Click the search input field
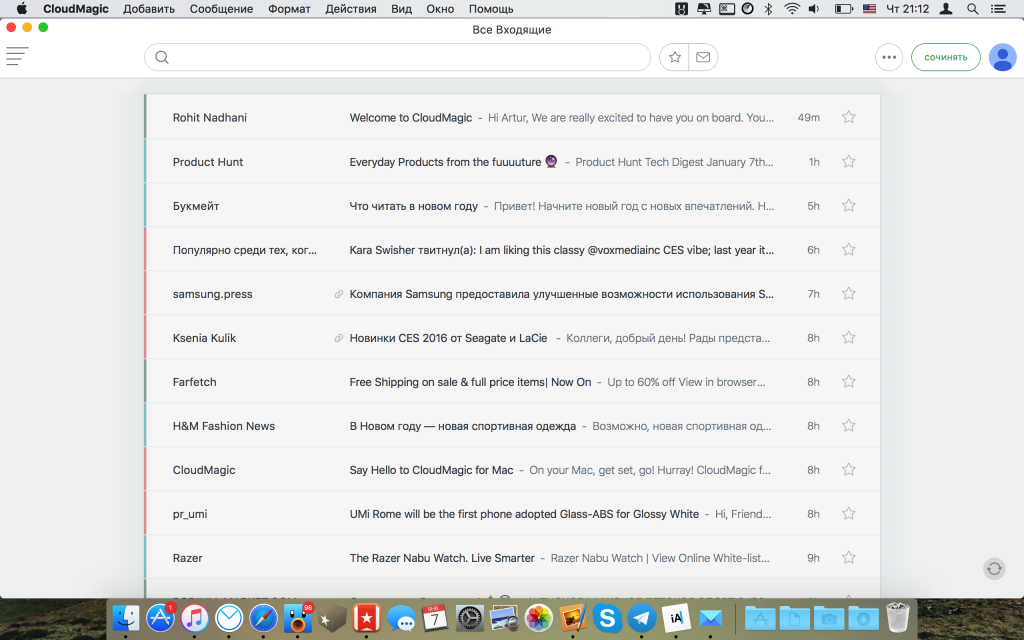Screen dimensions: 1024x640 click(x=400, y=57)
